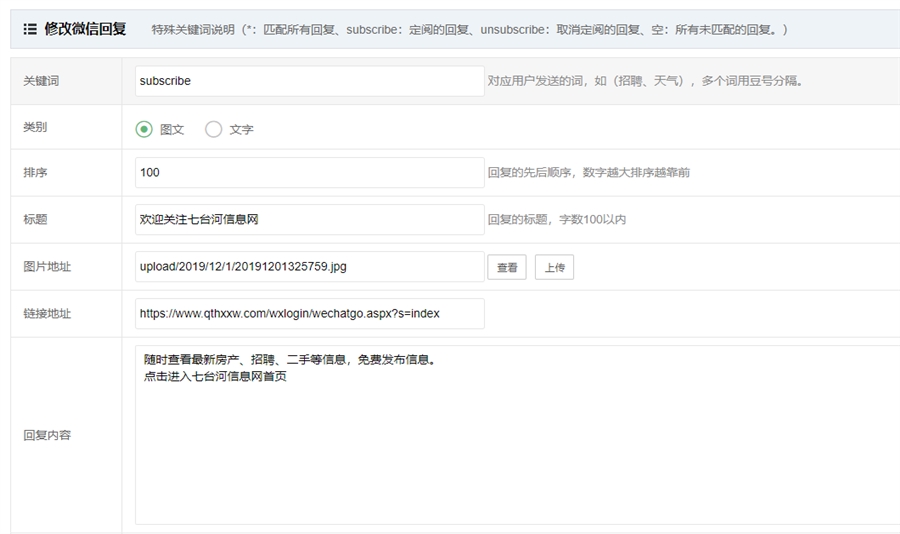Focus the 关键词 field containing subscribe
Screen dimensions: 900x534
309,81
